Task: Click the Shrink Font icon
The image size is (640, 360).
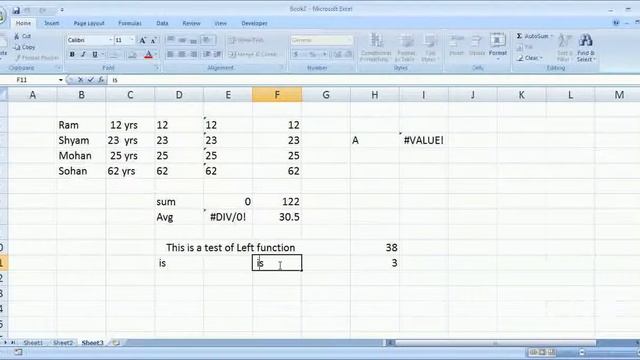Action: pos(153,40)
